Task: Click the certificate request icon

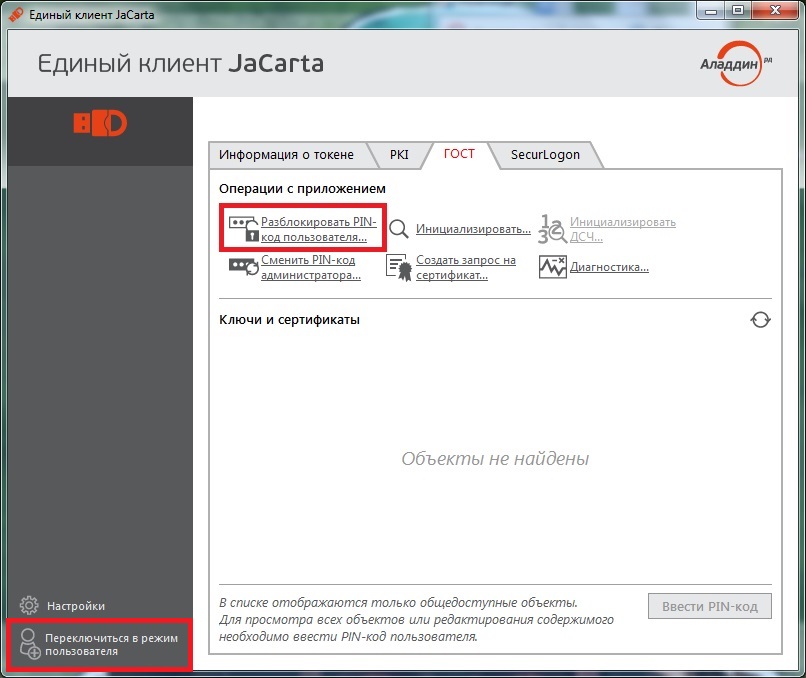Action: pyautogui.click(x=398, y=267)
